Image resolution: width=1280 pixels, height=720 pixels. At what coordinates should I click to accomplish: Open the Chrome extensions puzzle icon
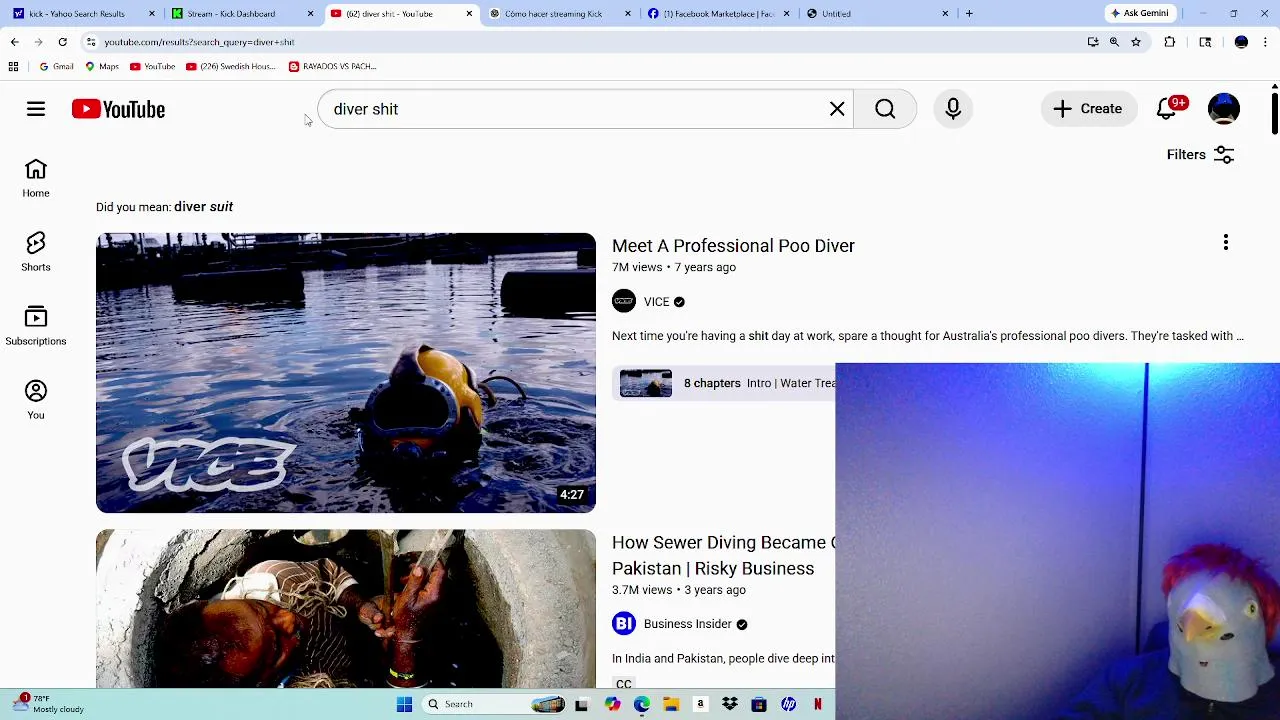point(1170,42)
